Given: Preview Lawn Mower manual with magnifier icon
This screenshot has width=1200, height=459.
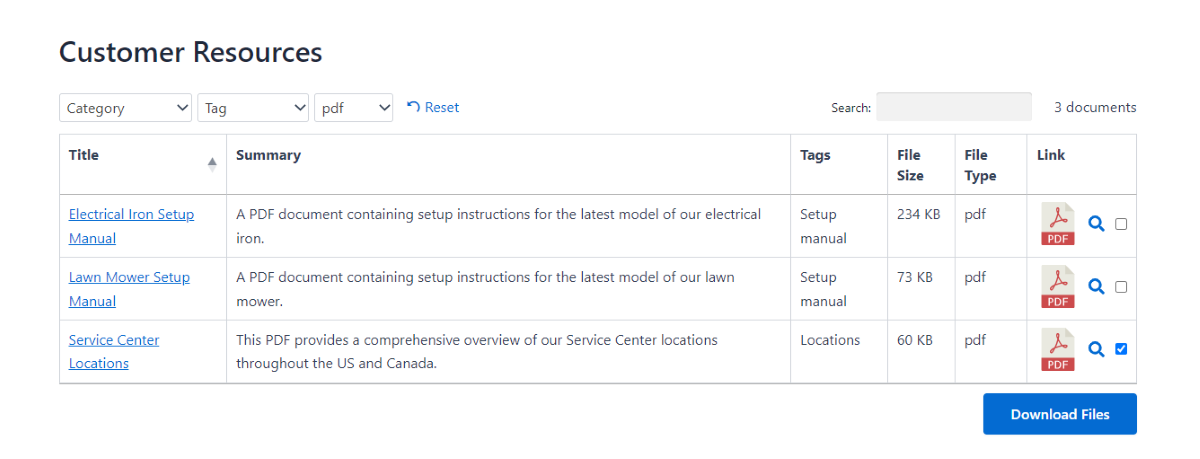Looking at the screenshot, I should (1096, 287).
